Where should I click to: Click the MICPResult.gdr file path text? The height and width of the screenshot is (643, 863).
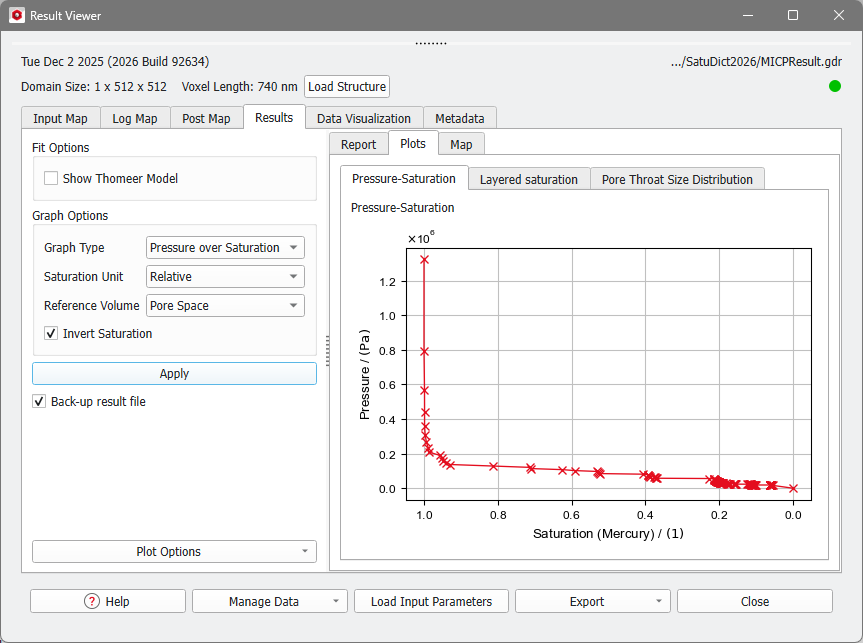click(771, 61)
